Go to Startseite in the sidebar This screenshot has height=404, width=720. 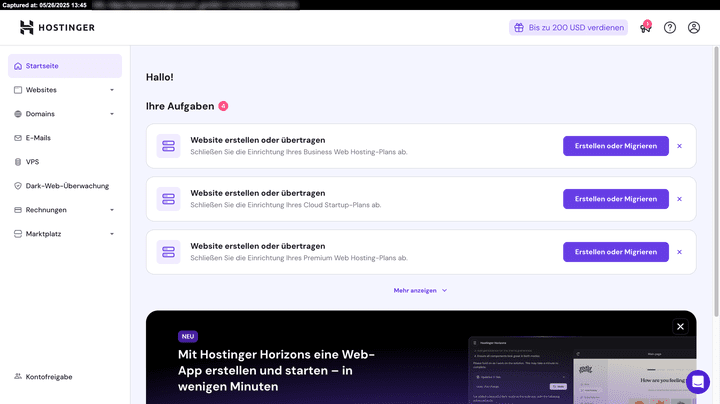coord(65,66)
